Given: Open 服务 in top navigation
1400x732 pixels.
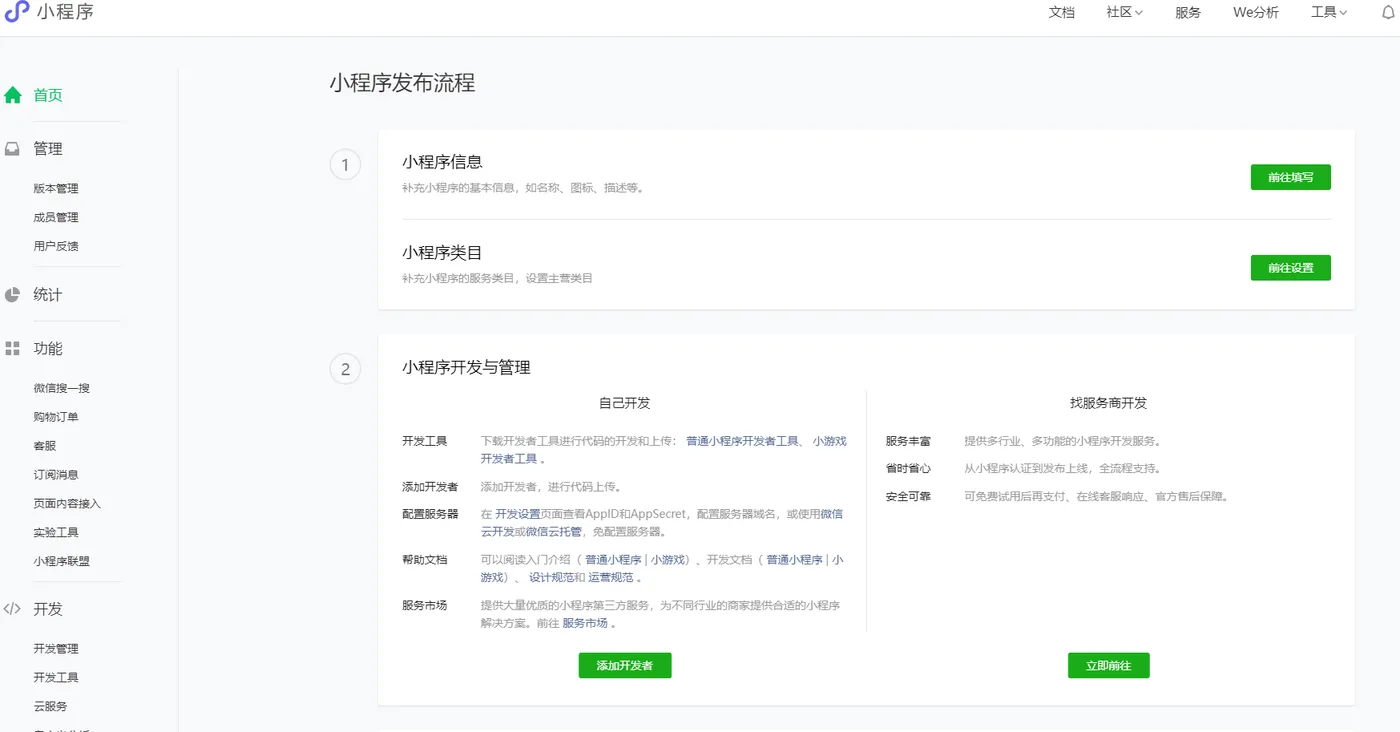Looking at the screenshot, I should 1188,12.
